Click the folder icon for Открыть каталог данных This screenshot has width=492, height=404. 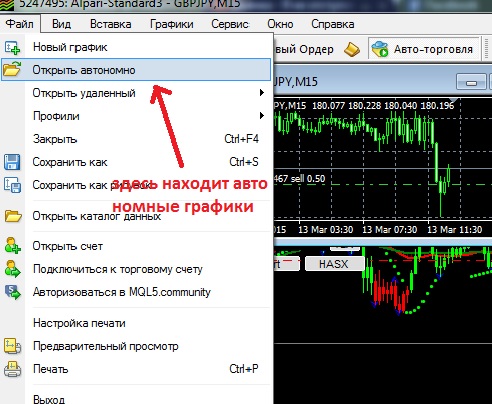pos(13,216)
